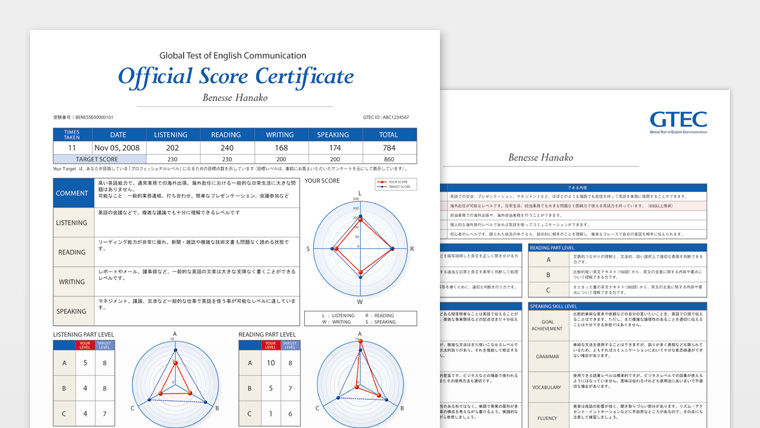Click the examinee number "BENESSE00000101"
760x428 pixels.
click(x=94, y=117)
